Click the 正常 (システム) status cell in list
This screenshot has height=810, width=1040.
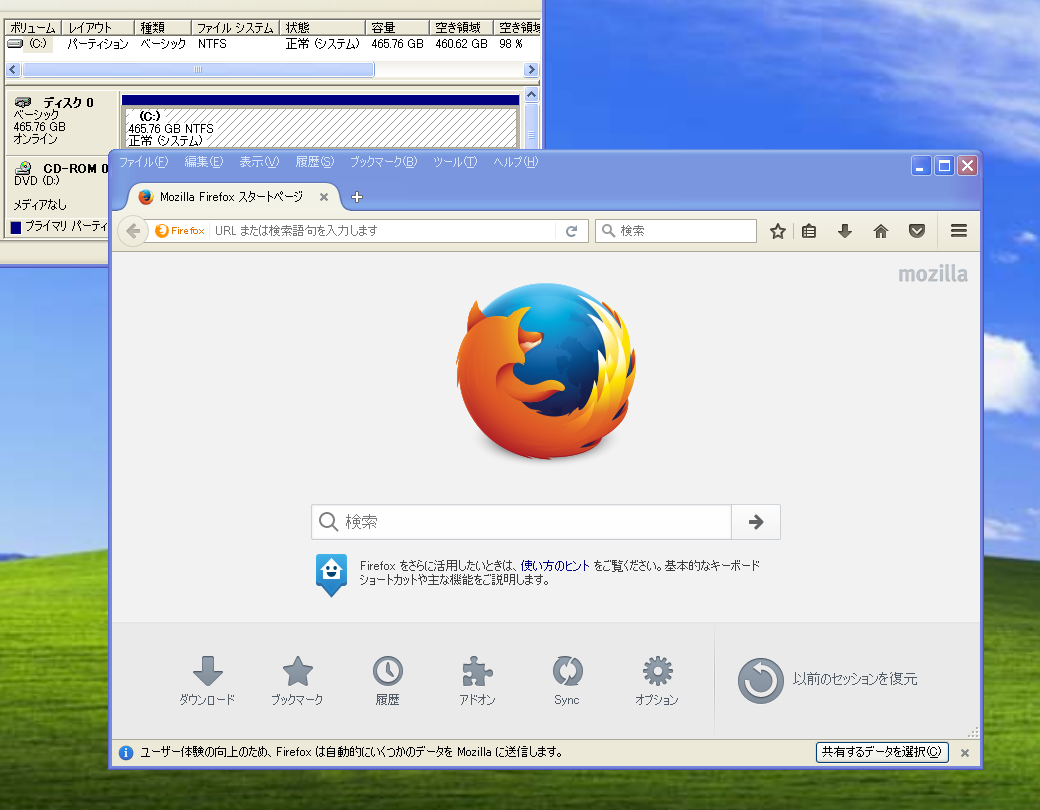click(x=322, y=44)
